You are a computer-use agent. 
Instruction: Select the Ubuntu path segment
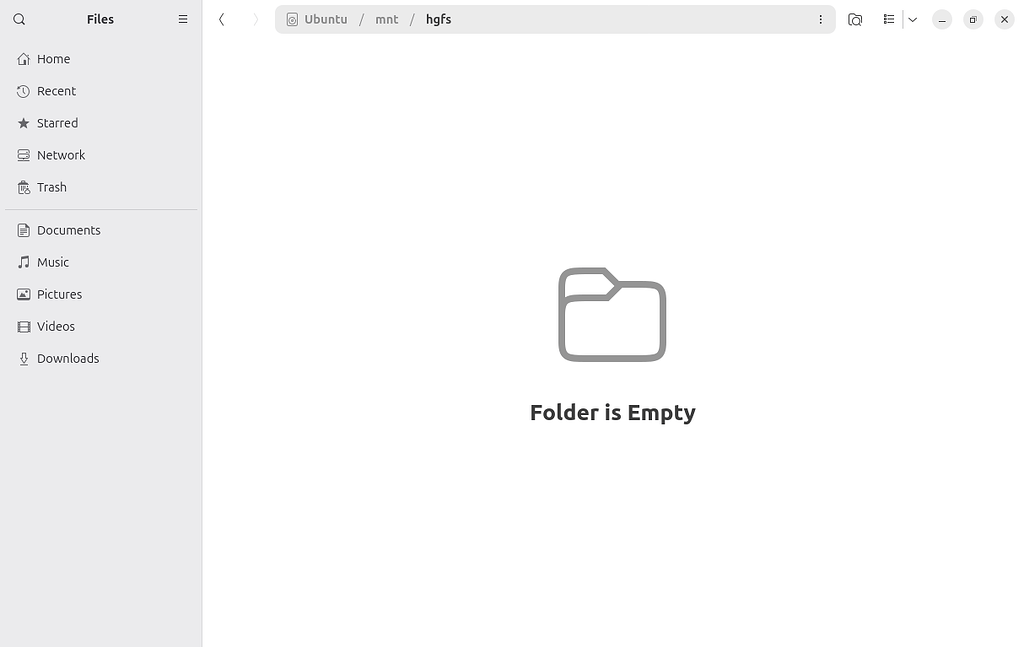click(x=317, y=20)
